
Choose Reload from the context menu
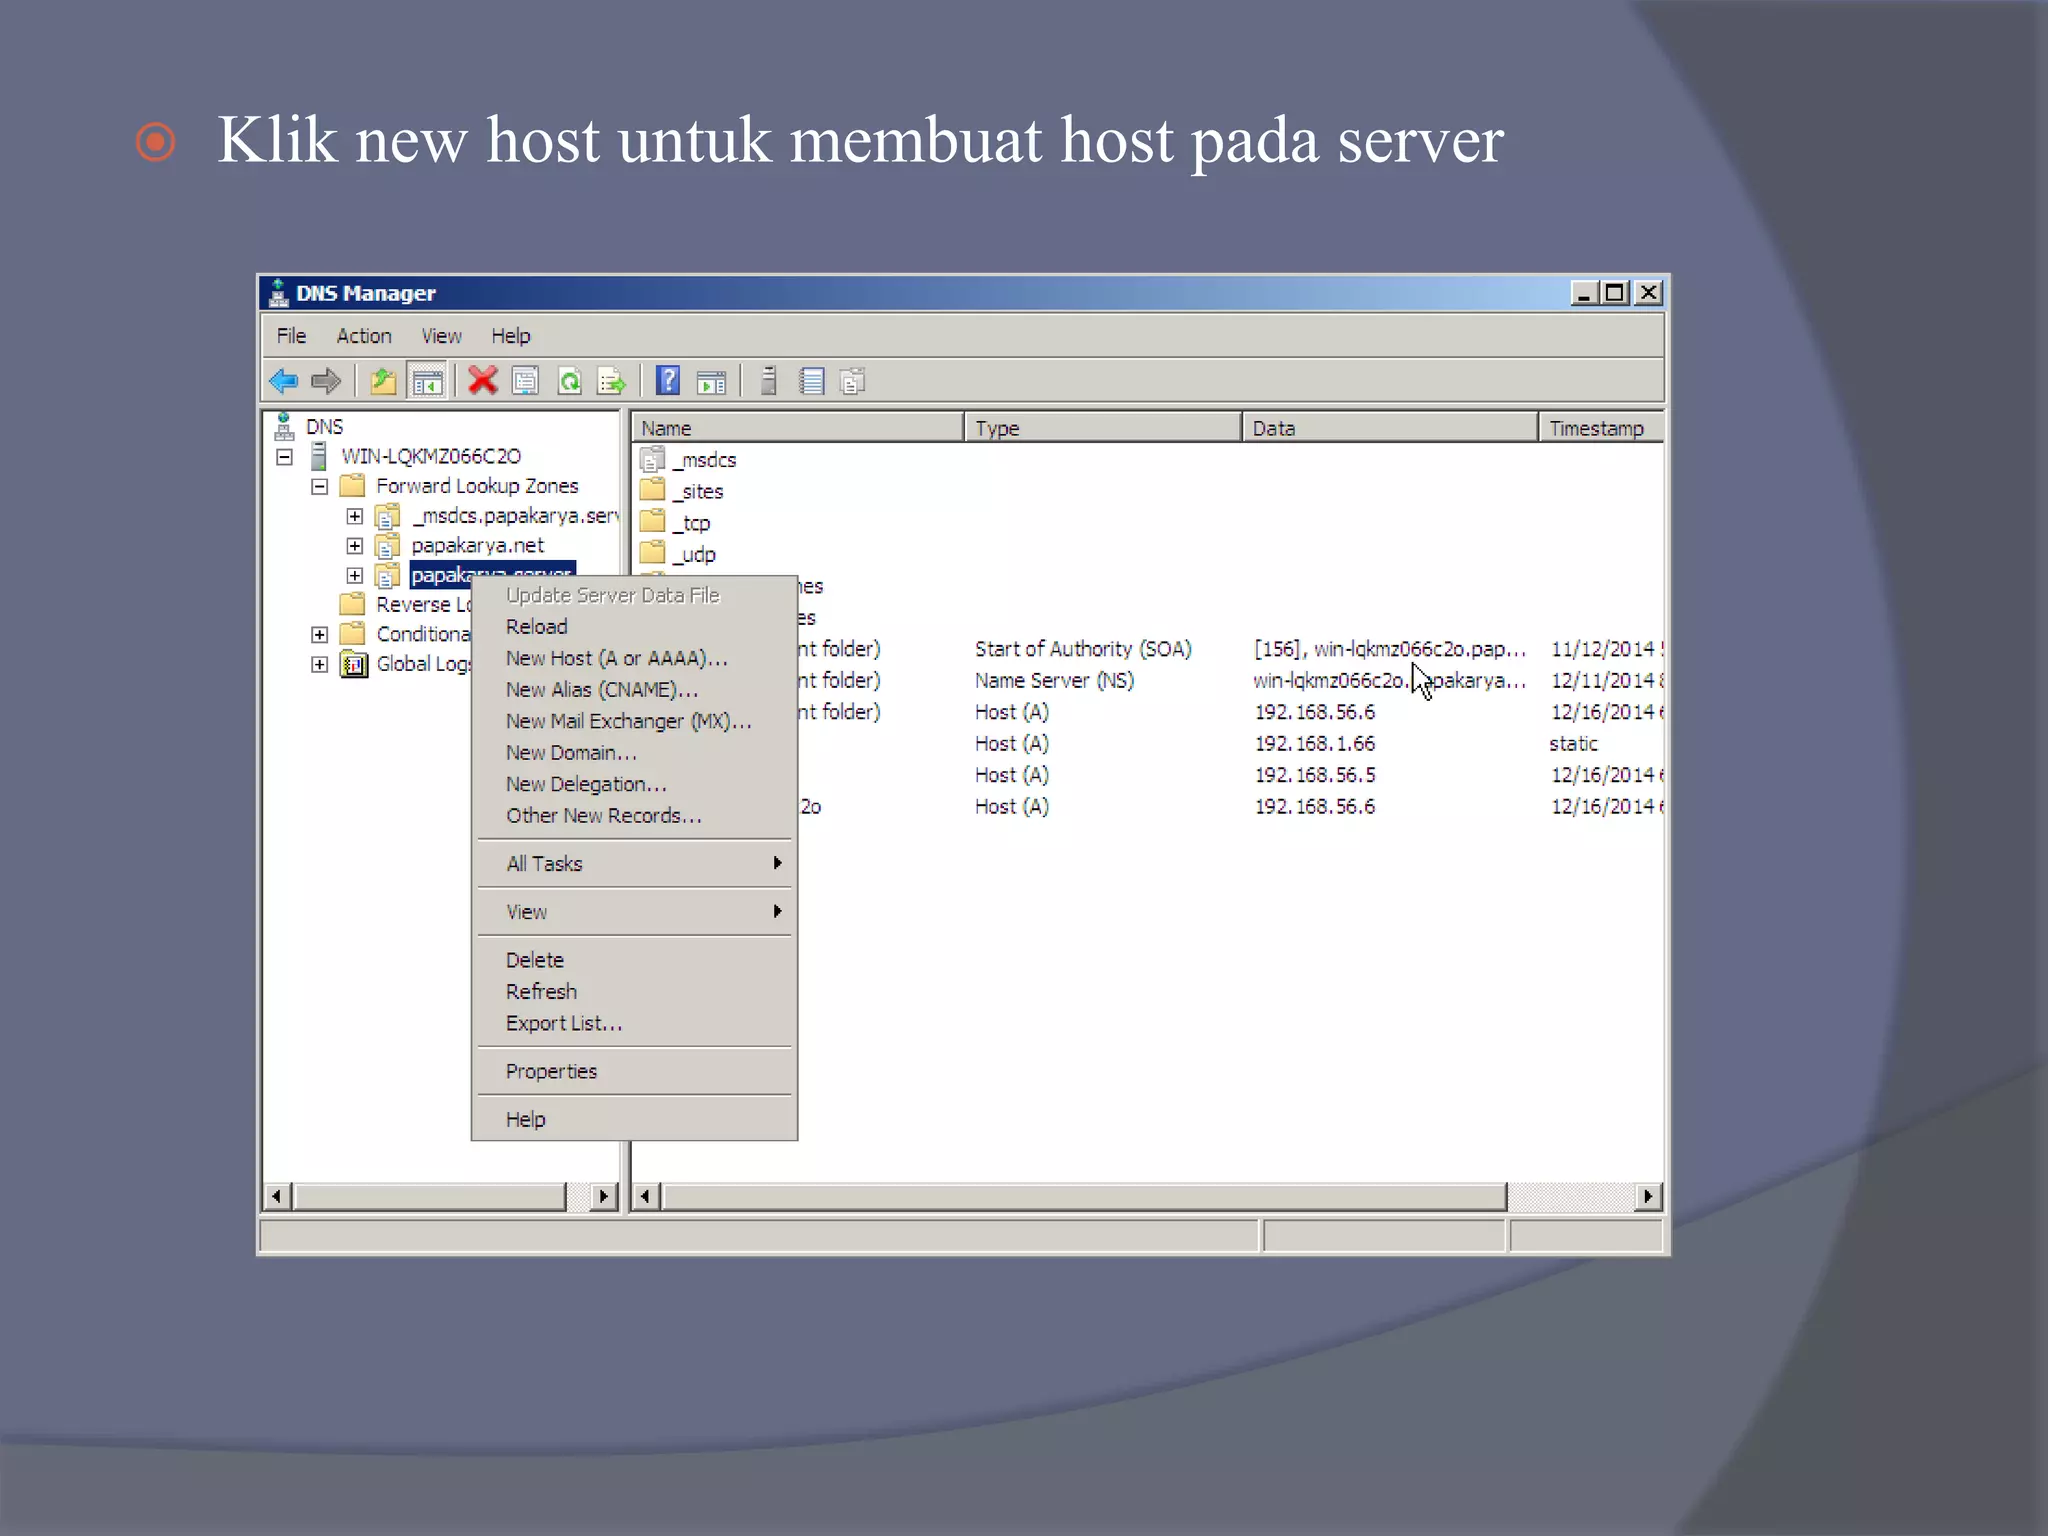click(634, 627)
